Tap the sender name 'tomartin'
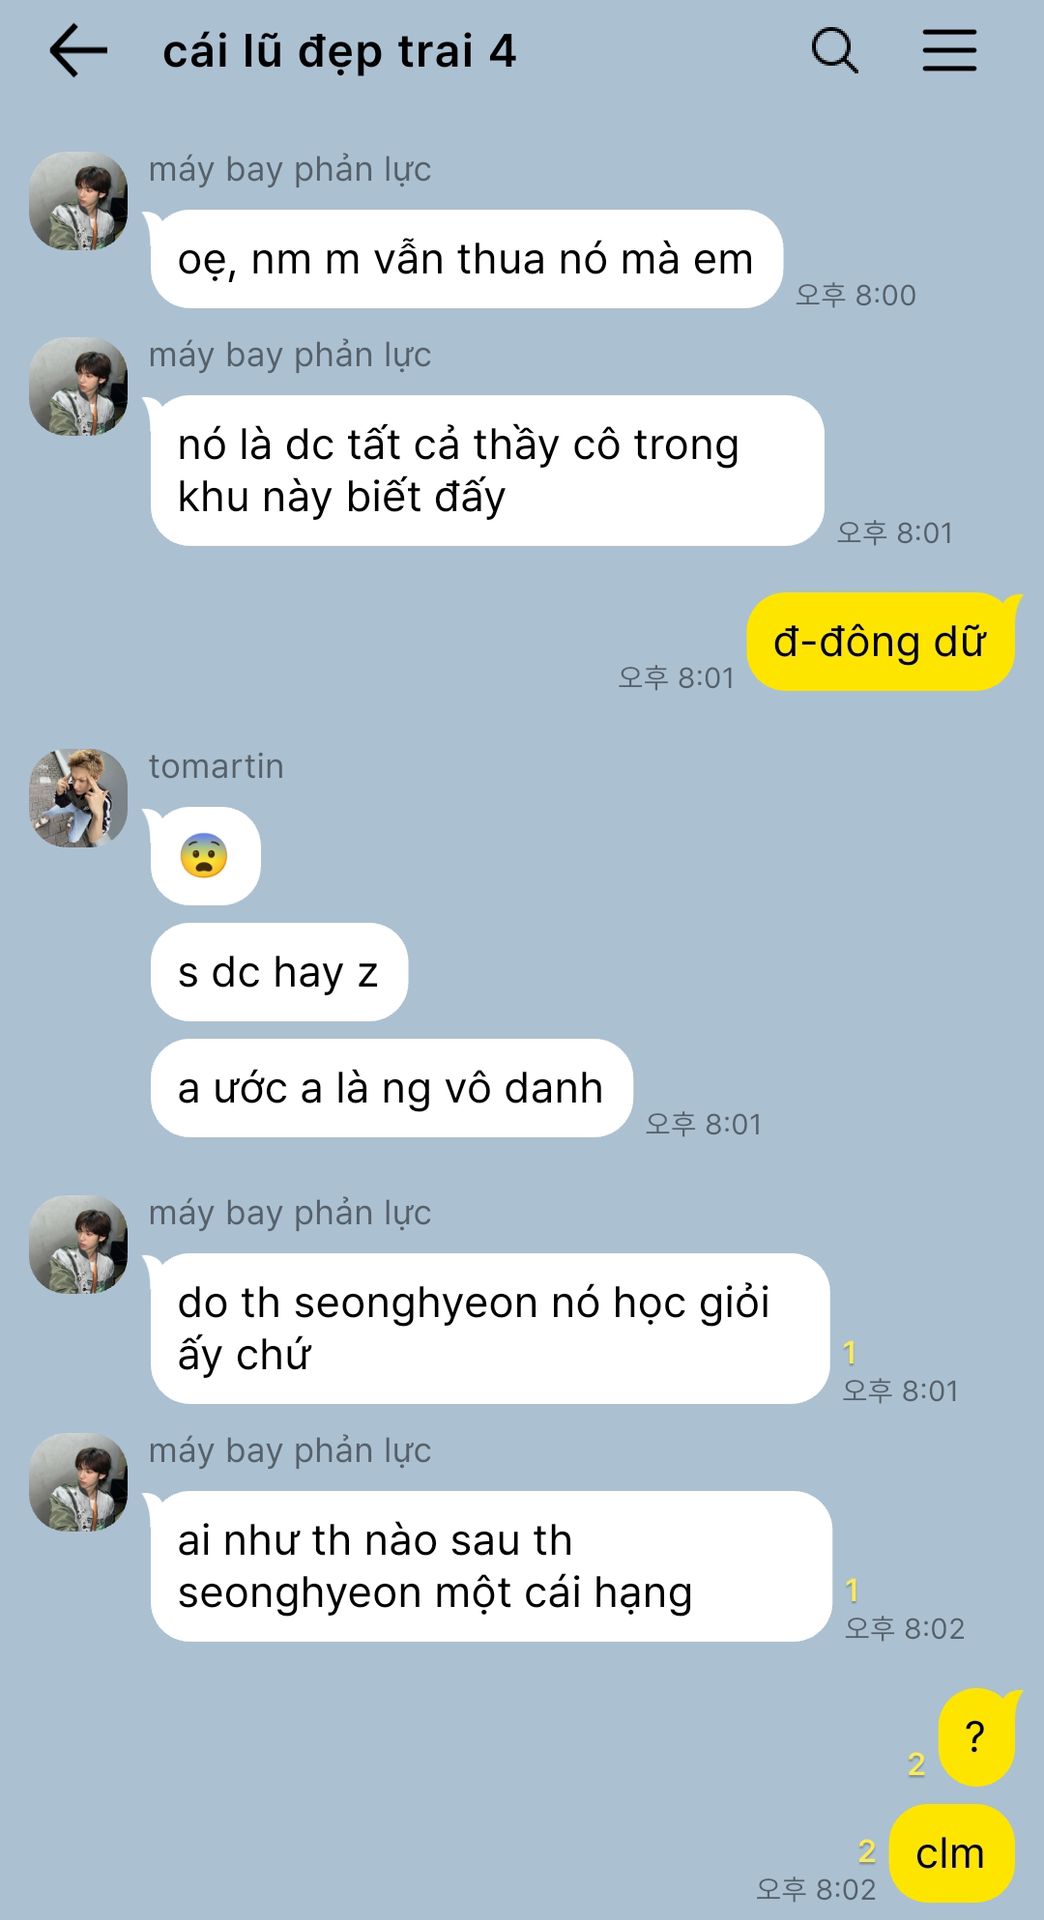The width and height of the screenshot is (1044, 1920). (x=216, y=766)
